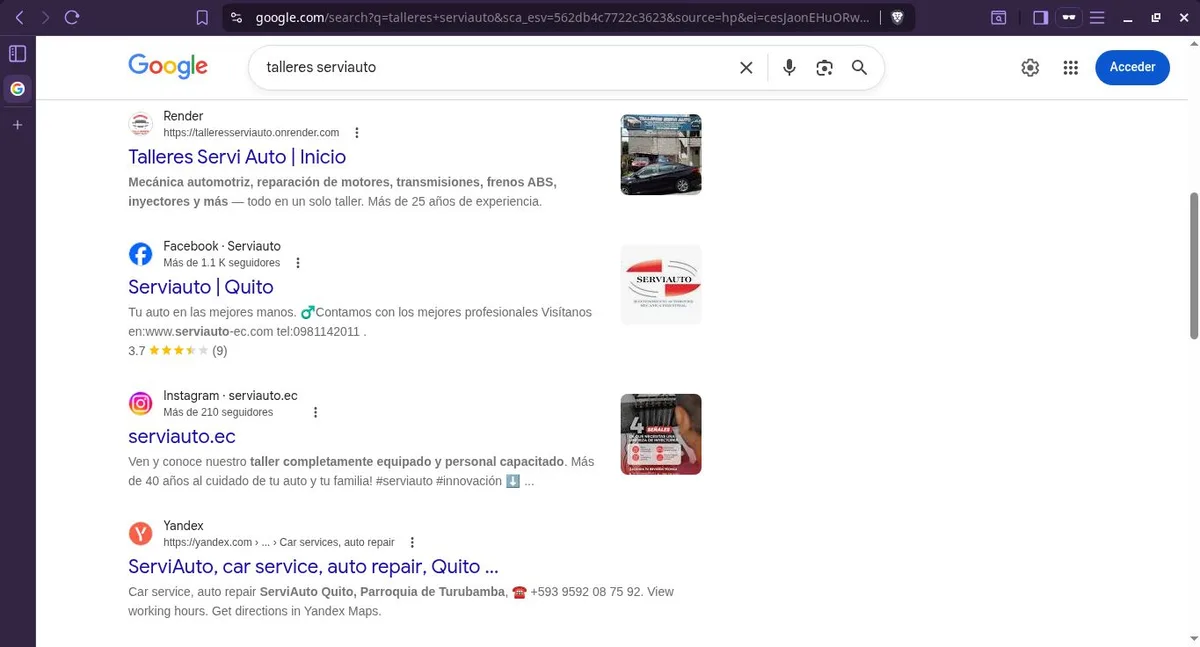Open Talleres Servi Auto garage thumbnail
The width and height of the screenshot is (1200, 647).
661,154
